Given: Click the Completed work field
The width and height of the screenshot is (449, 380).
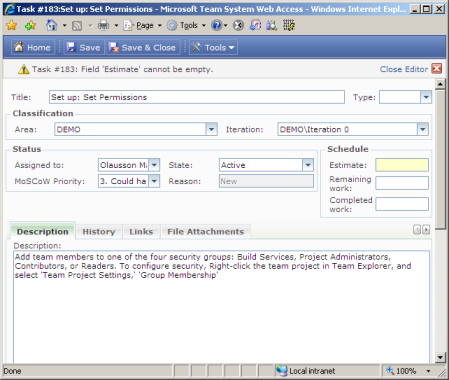Looking at the screenshot, I should coord(402,204).
